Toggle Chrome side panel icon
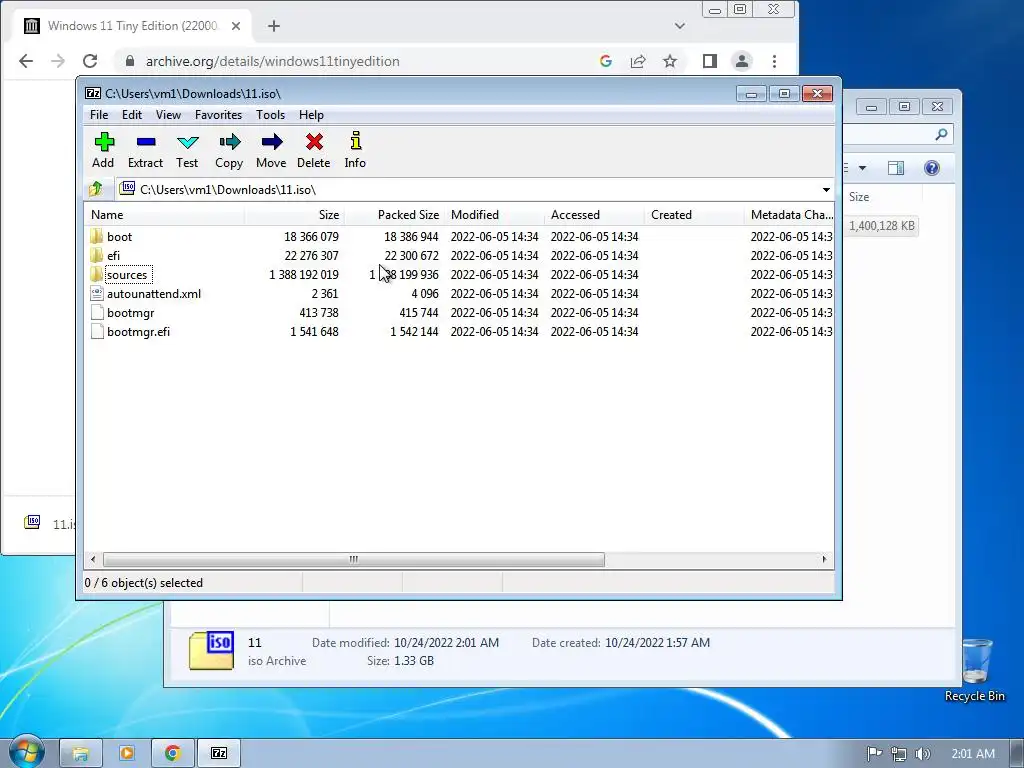Image resolution: width=1024 pixels, height=768 pixels. [x=710, y=61]
